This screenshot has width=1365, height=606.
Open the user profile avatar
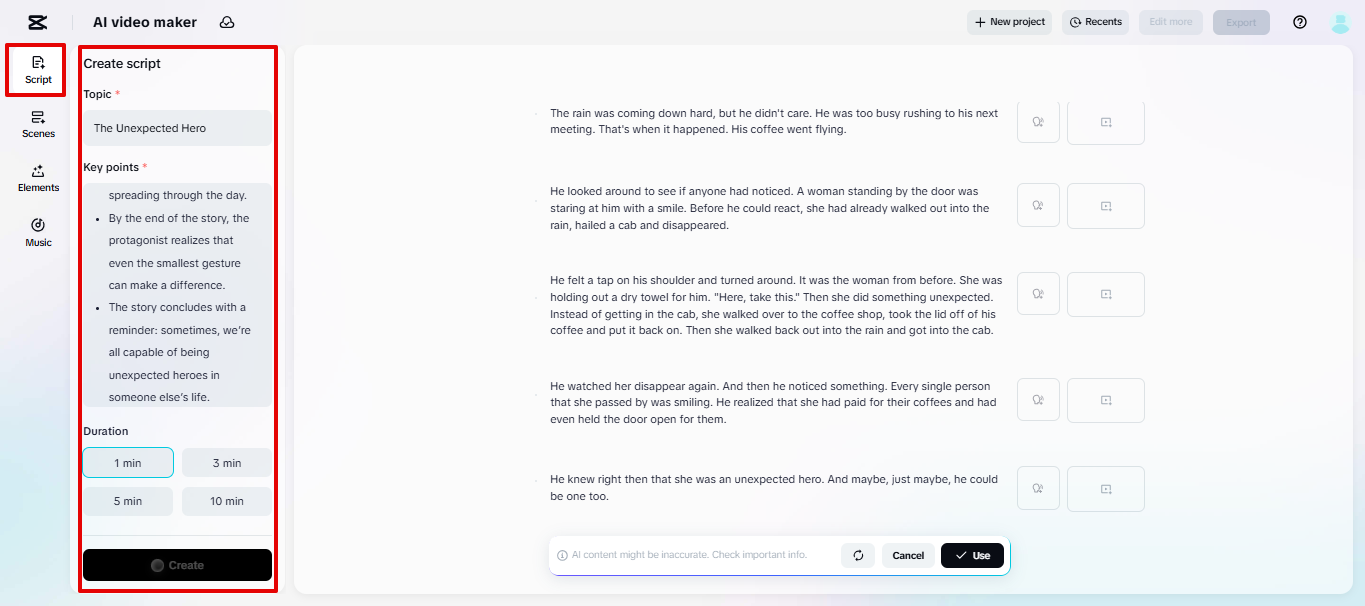click(1341, 22)
